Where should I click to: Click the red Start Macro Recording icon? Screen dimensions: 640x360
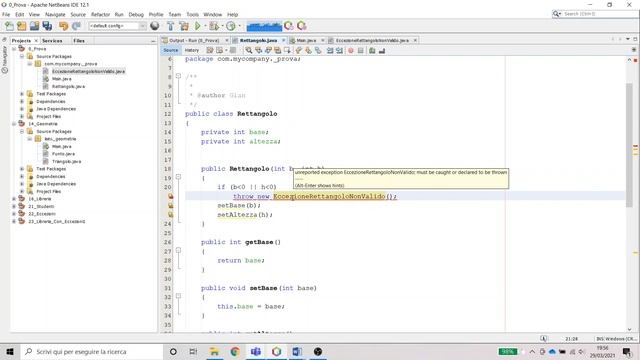(x=351, y=50)
